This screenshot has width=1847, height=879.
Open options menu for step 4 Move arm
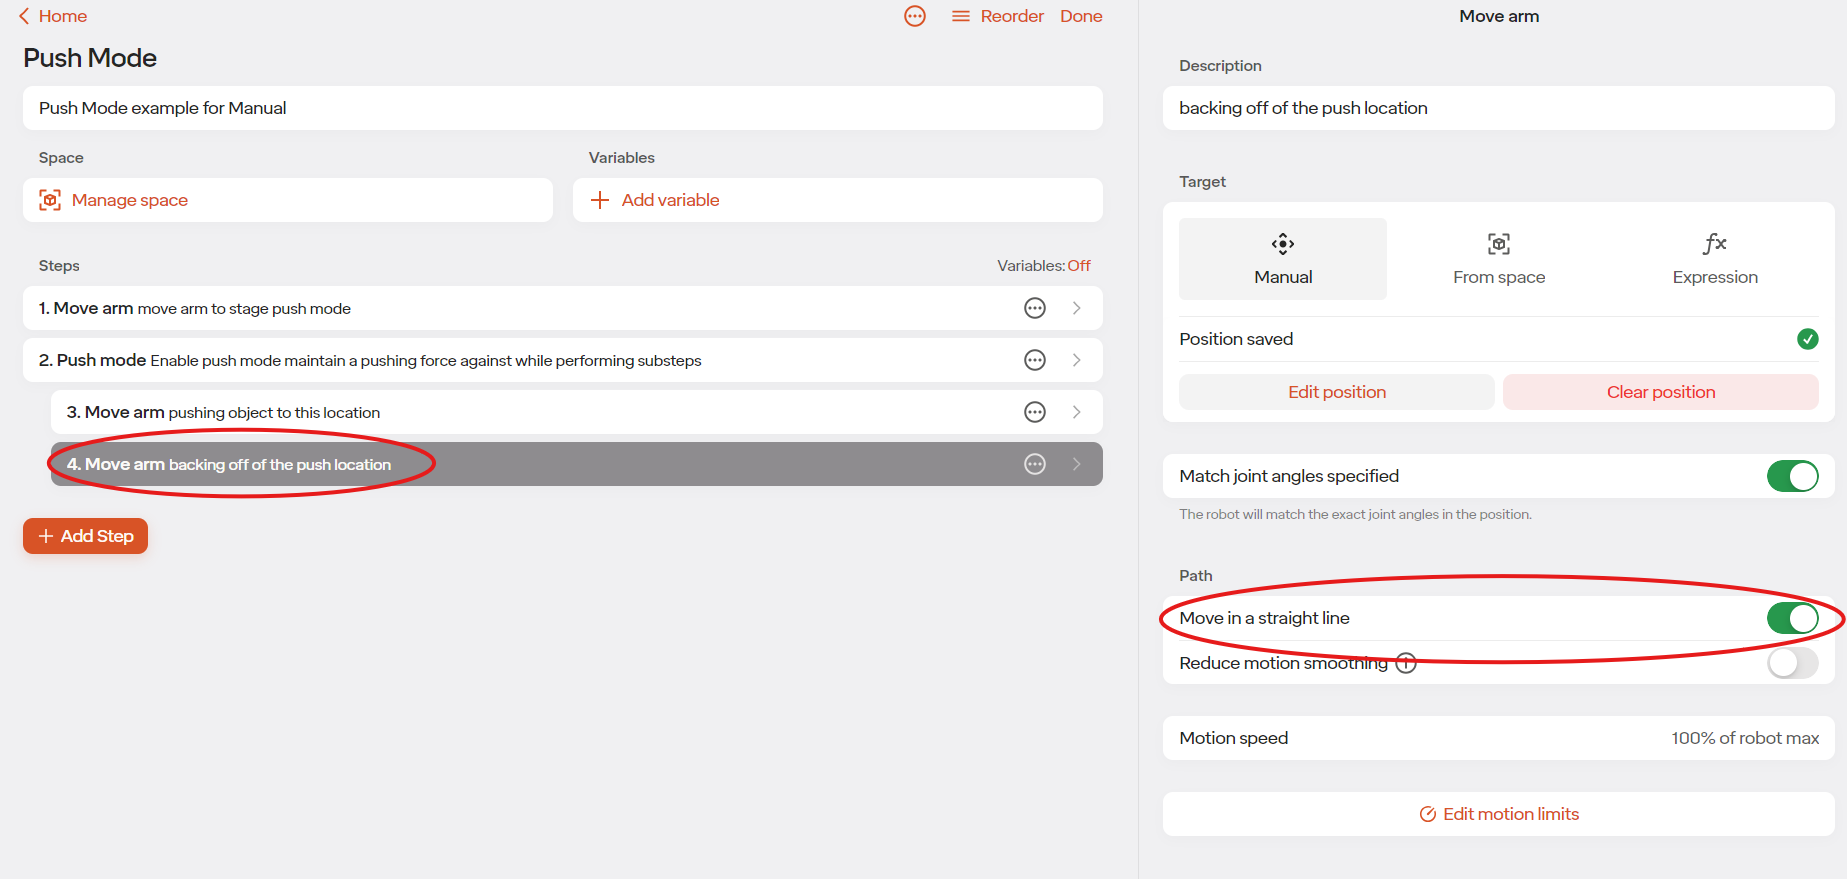coord(1035,464)
